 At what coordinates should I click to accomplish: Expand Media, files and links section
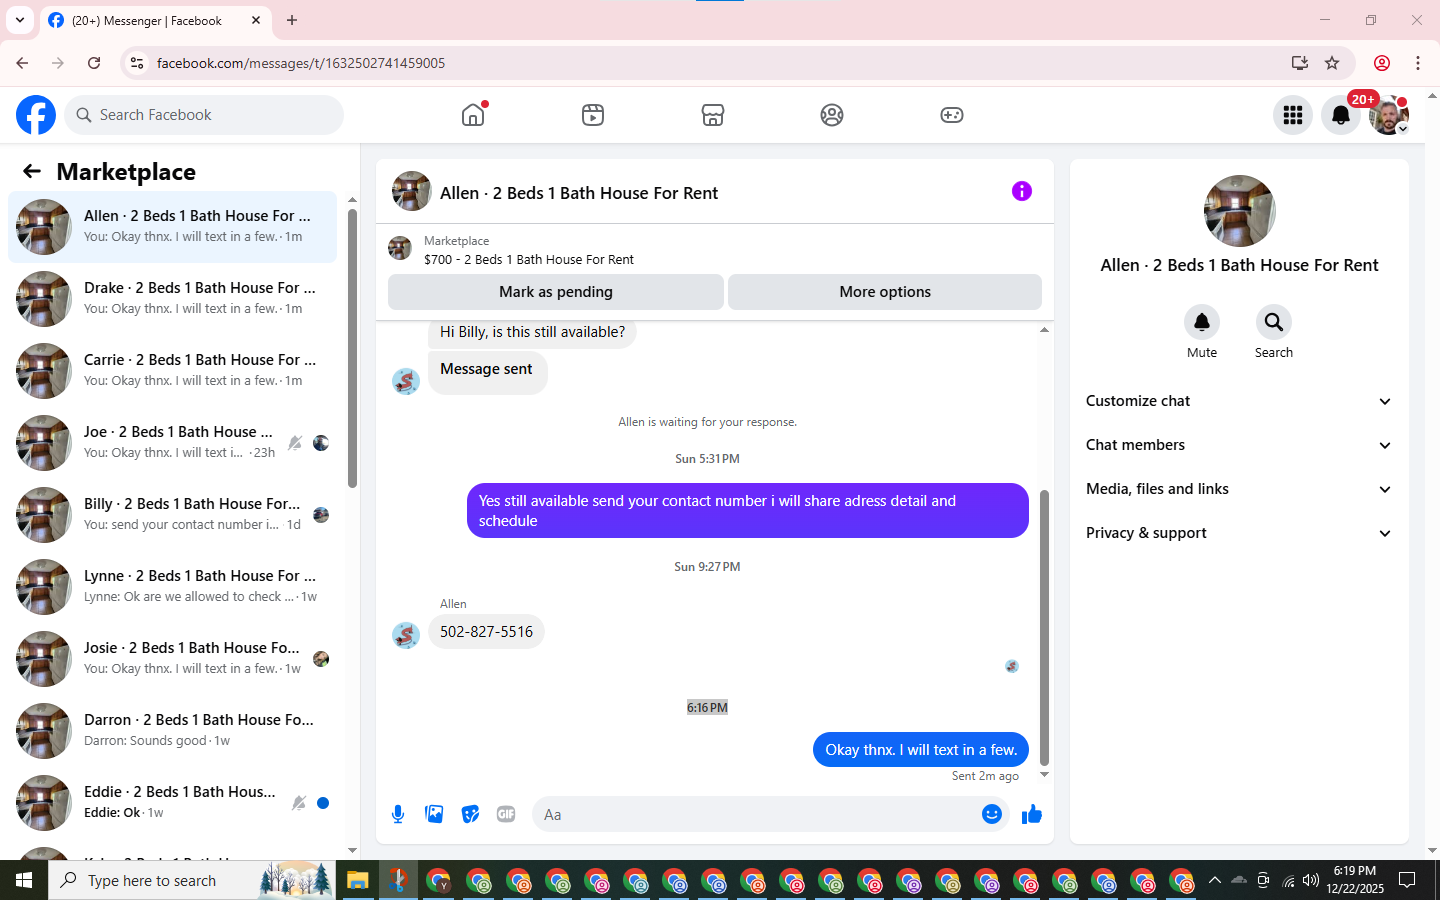pyautogui.click(x=1239, y=489)
